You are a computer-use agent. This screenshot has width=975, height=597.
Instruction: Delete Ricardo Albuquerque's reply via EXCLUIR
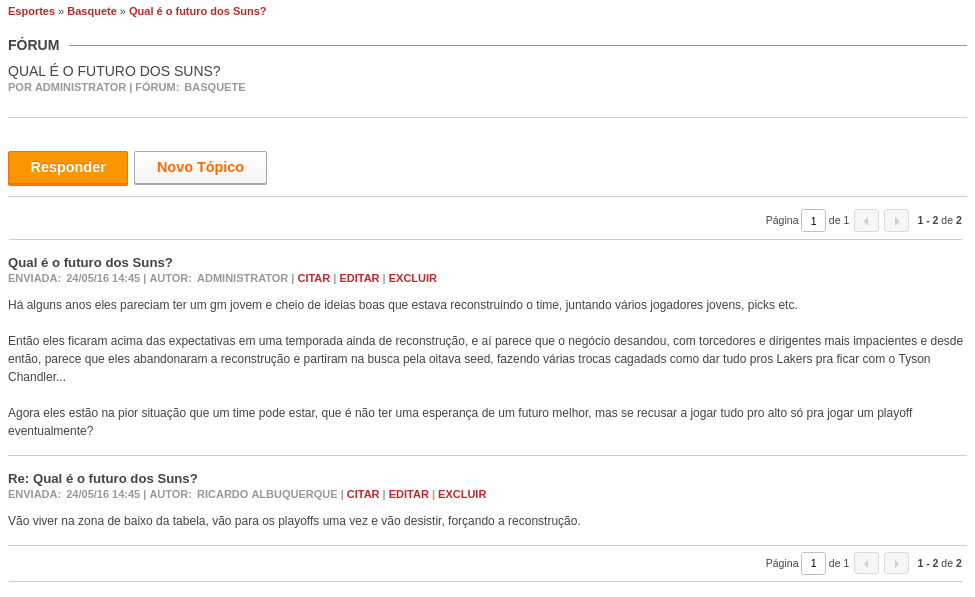pyautogui.click(x=462, y=494)
